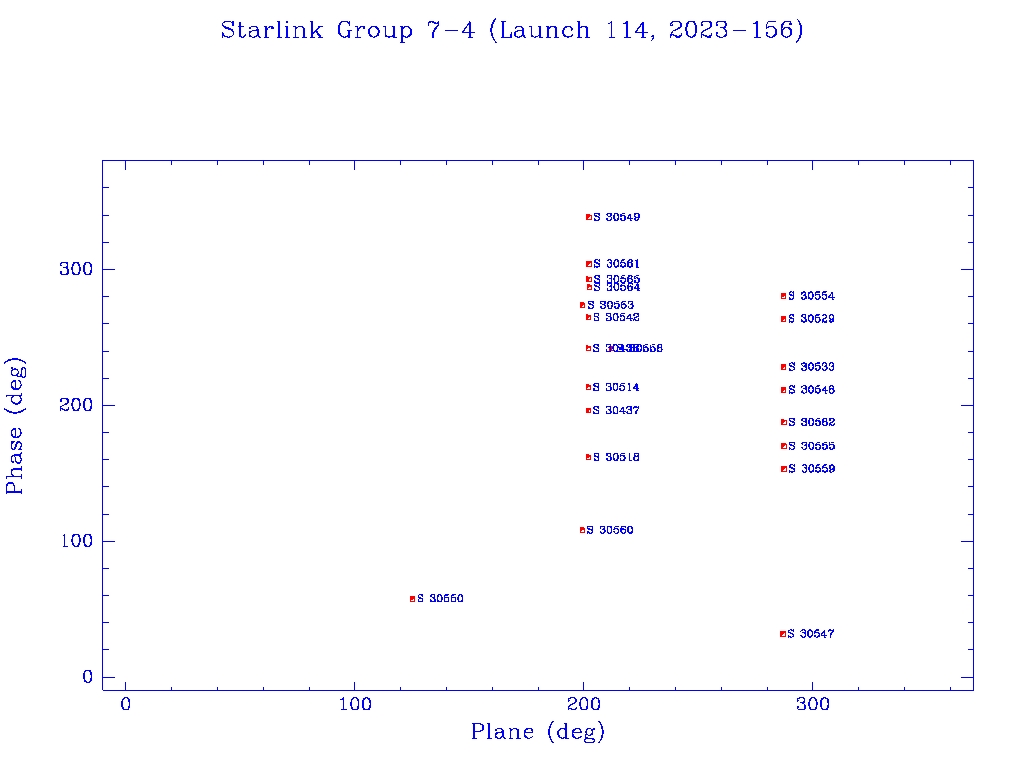This screenshot has height=768, width=1024.
Task: Click the red marker at phase 108 near plane 200
Action: (583, 530)
